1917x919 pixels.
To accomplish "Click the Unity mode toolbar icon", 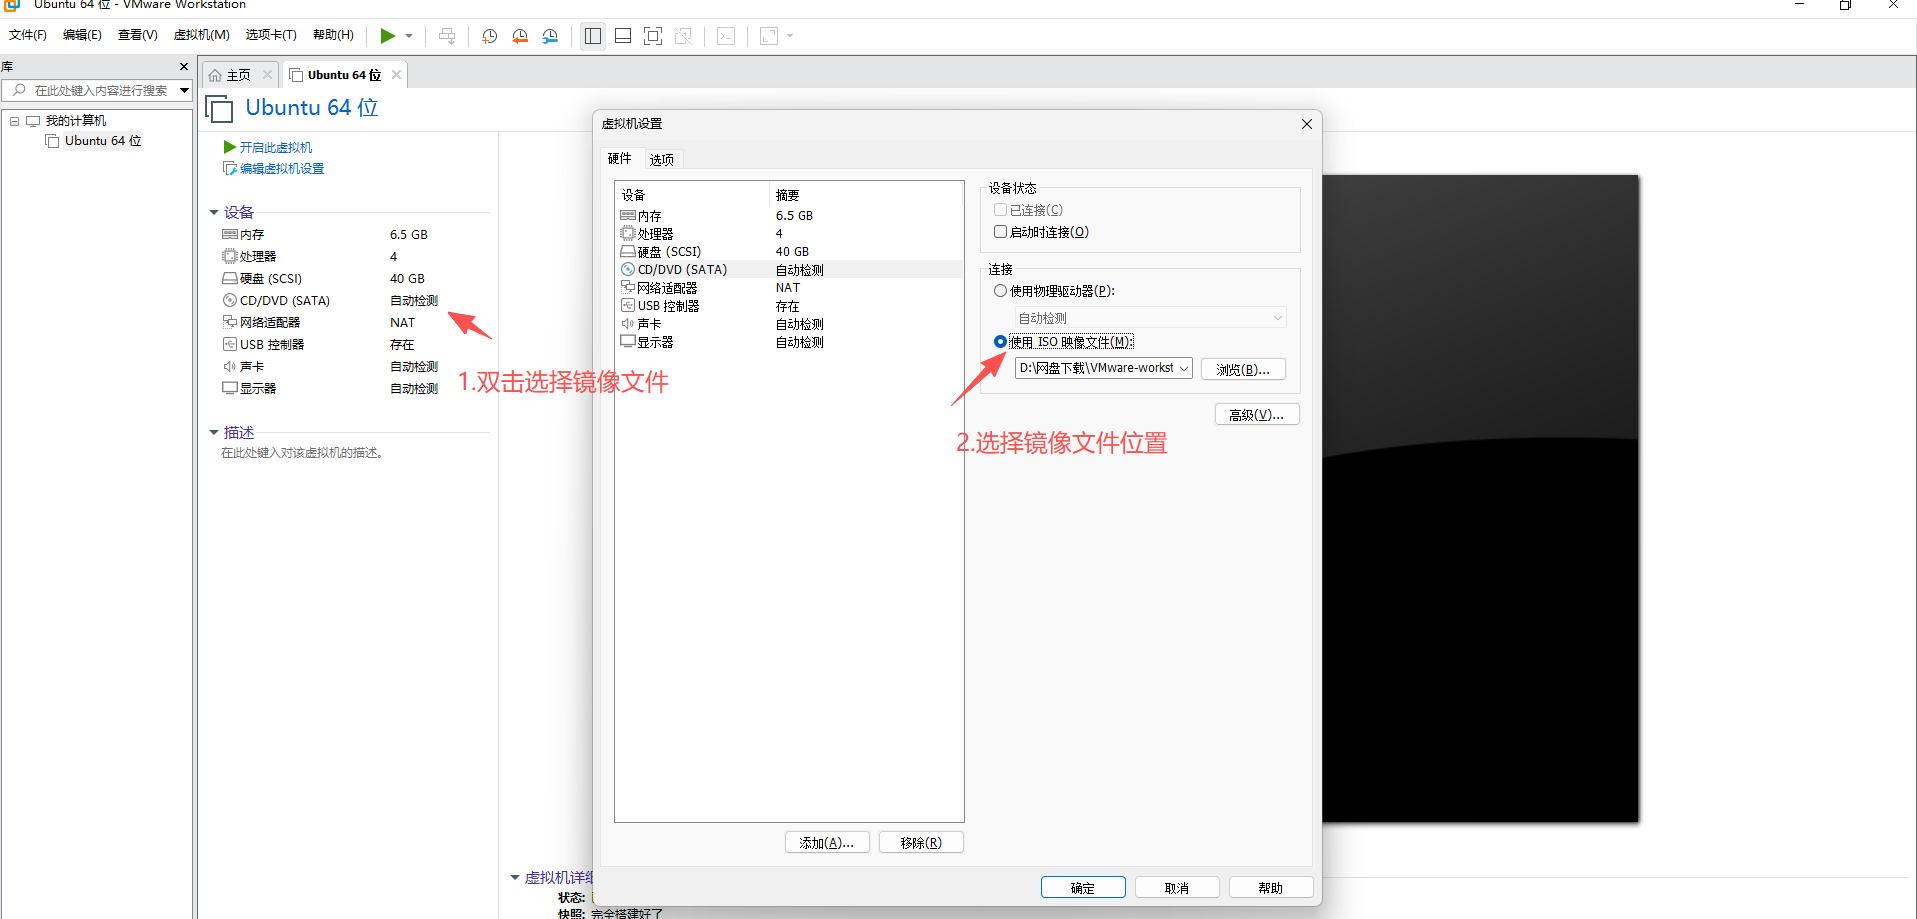I will [x=683, y=36].
